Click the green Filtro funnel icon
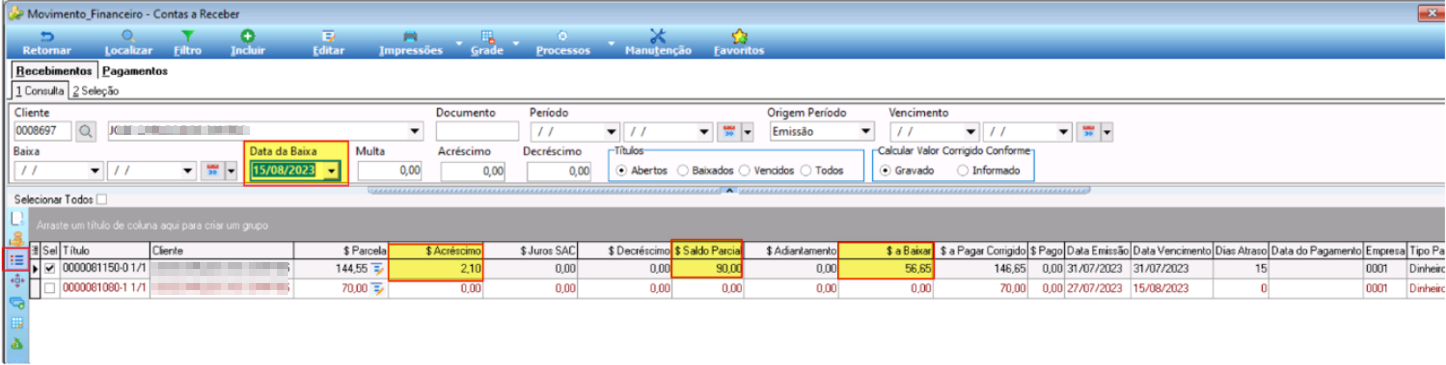 (x=187, y=35)
